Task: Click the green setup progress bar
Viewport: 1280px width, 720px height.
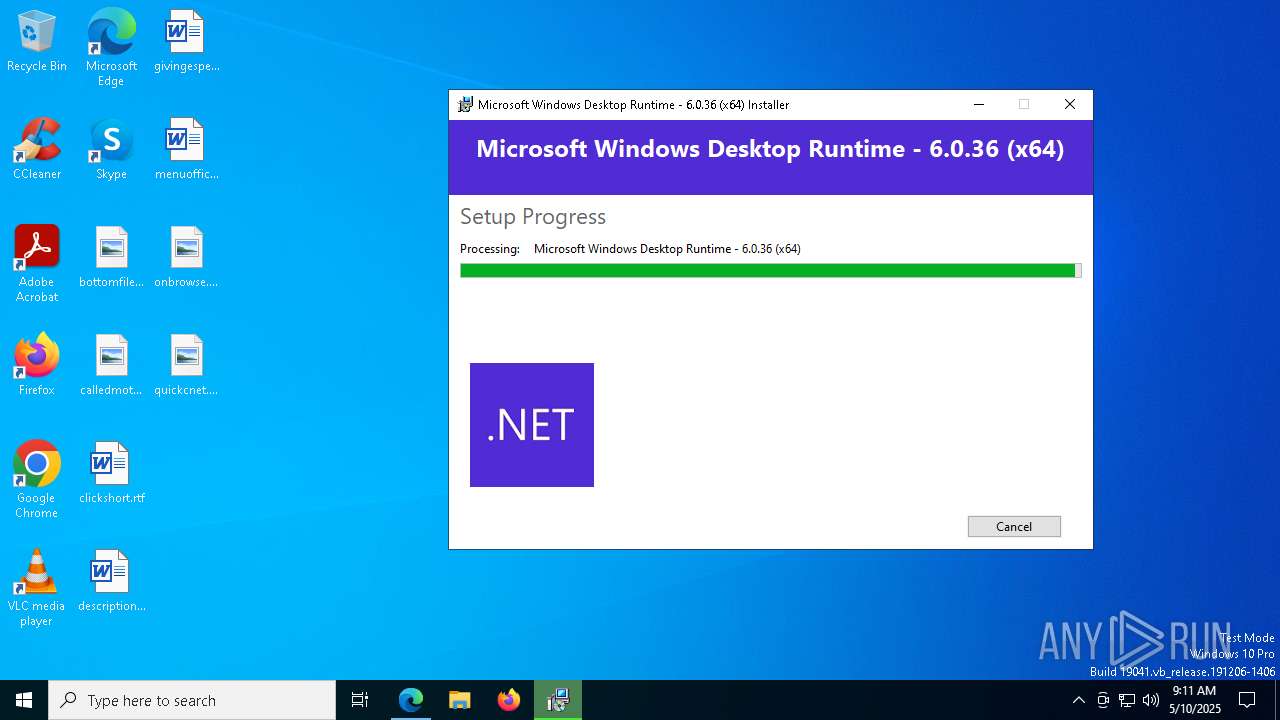Action: 770,271
